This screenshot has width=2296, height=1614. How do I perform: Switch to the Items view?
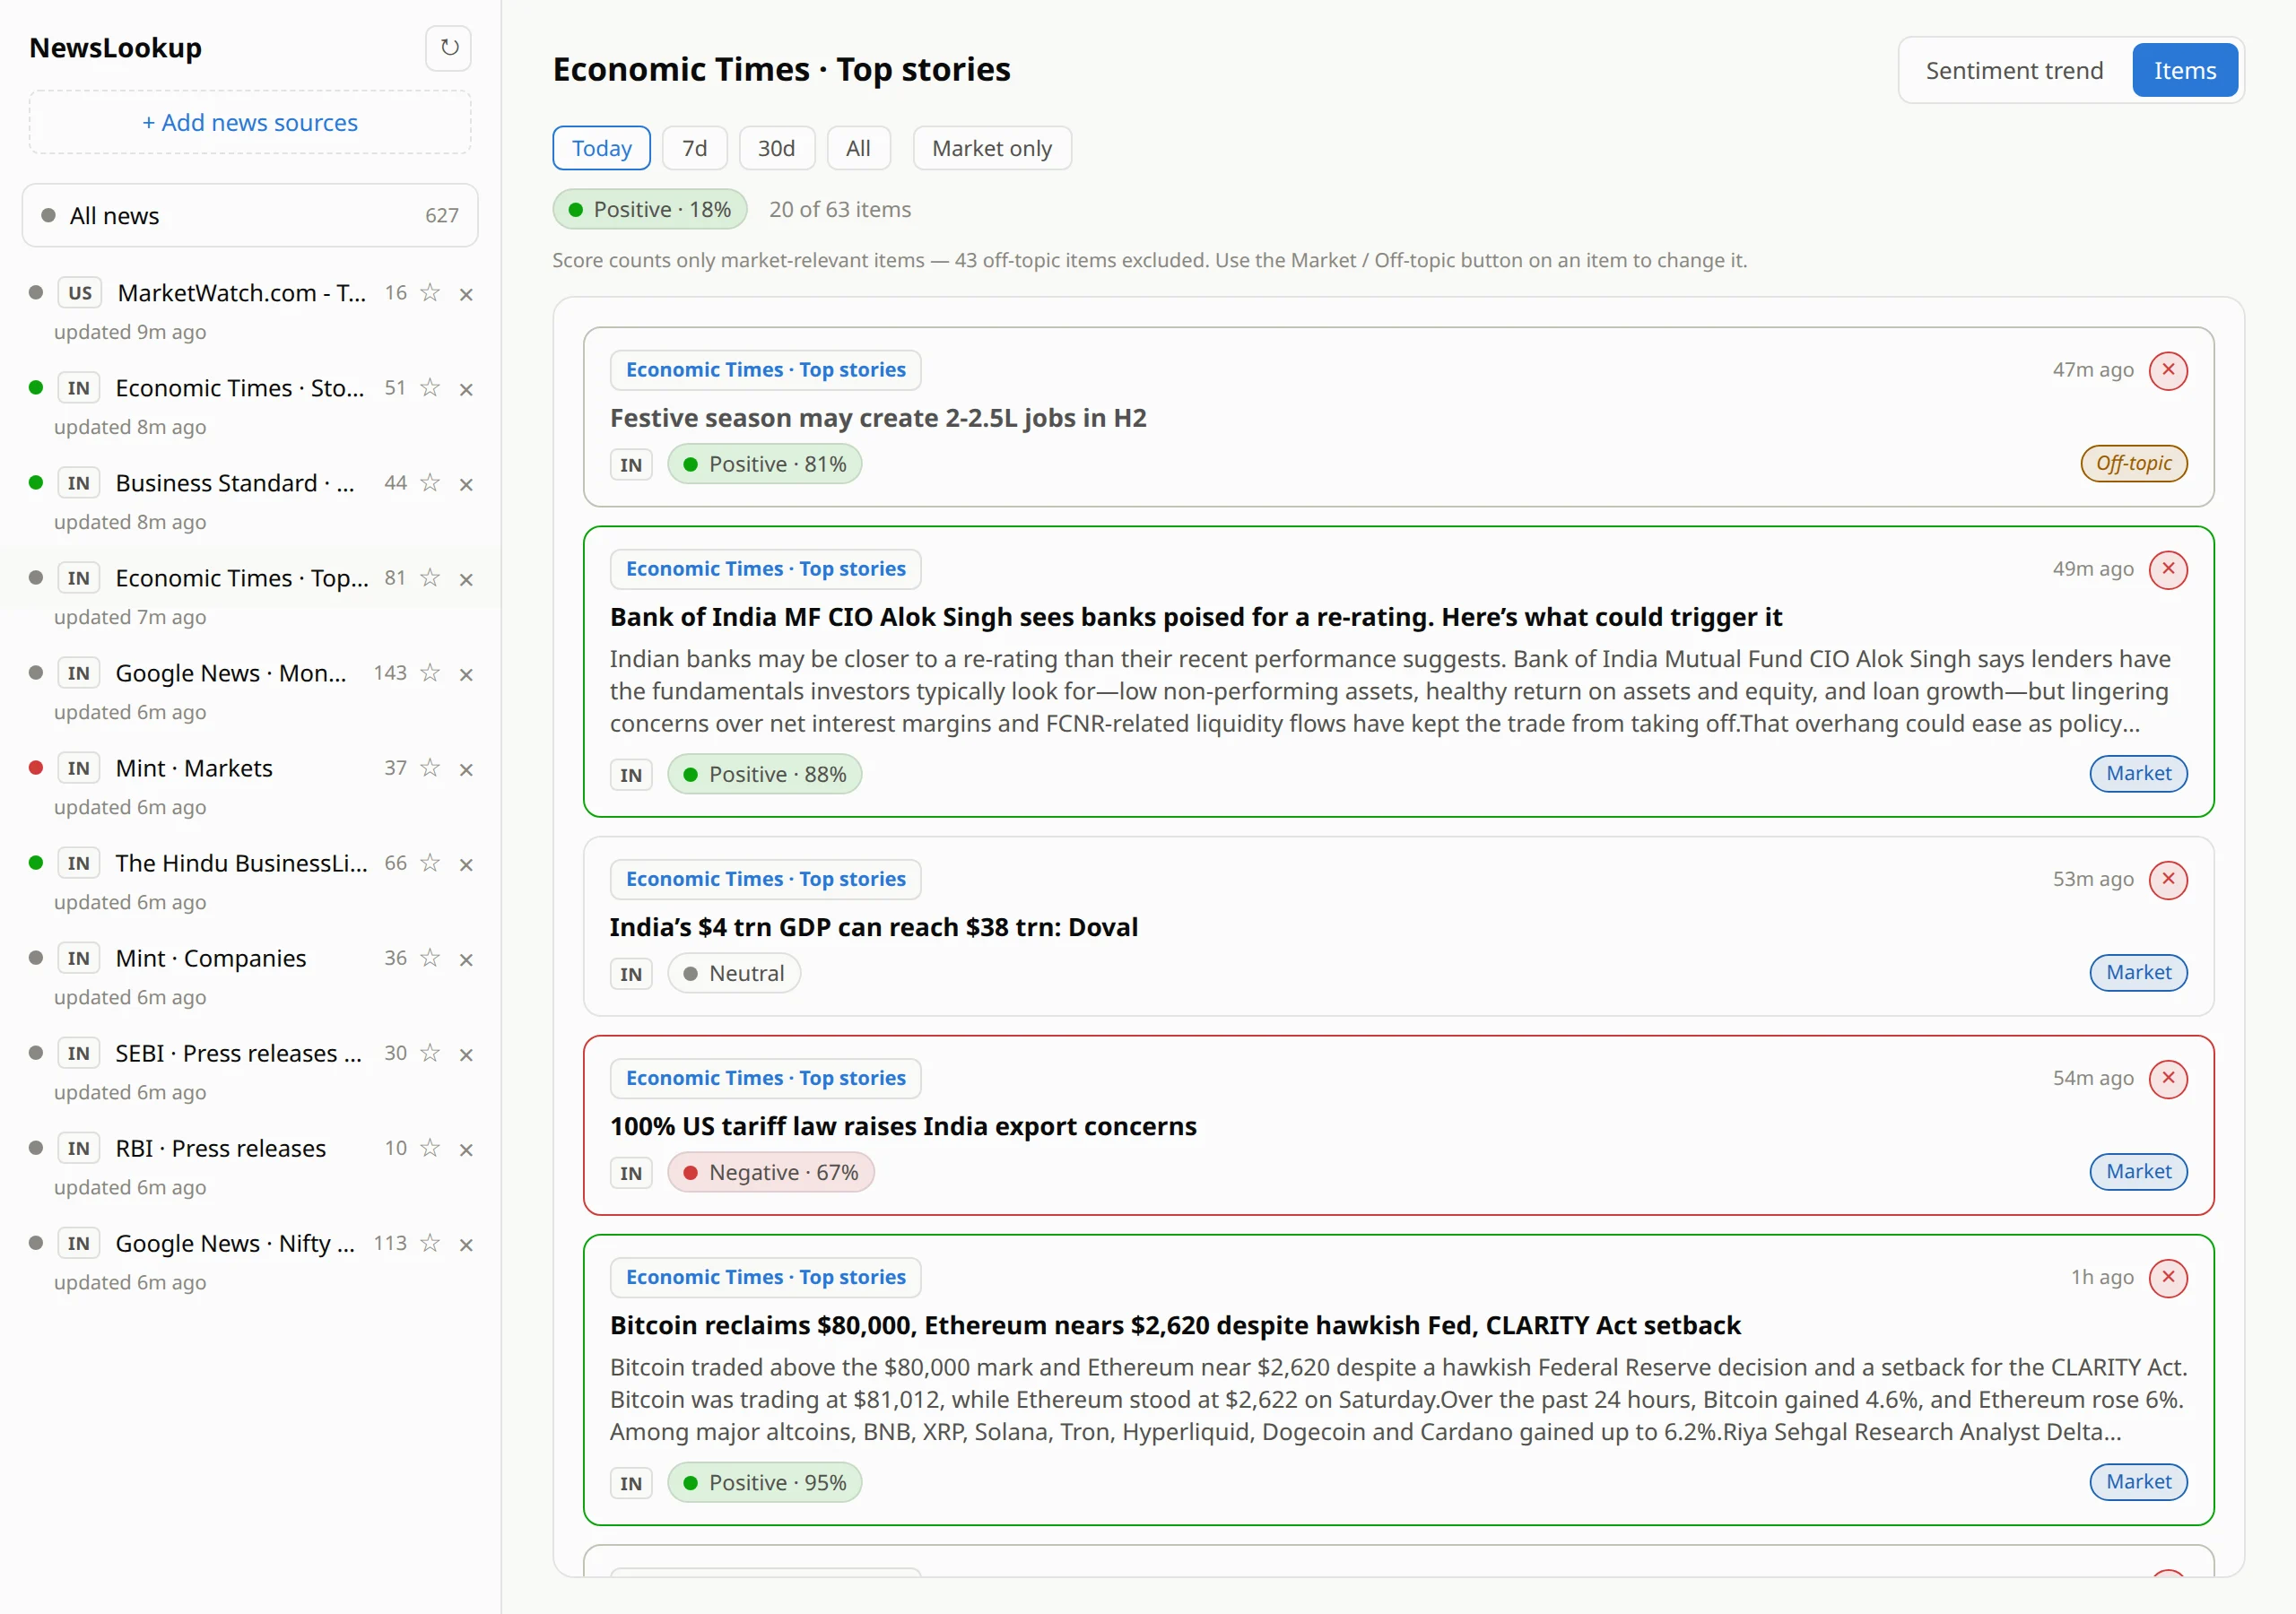pyautogui.click(x=2185, y=70)
